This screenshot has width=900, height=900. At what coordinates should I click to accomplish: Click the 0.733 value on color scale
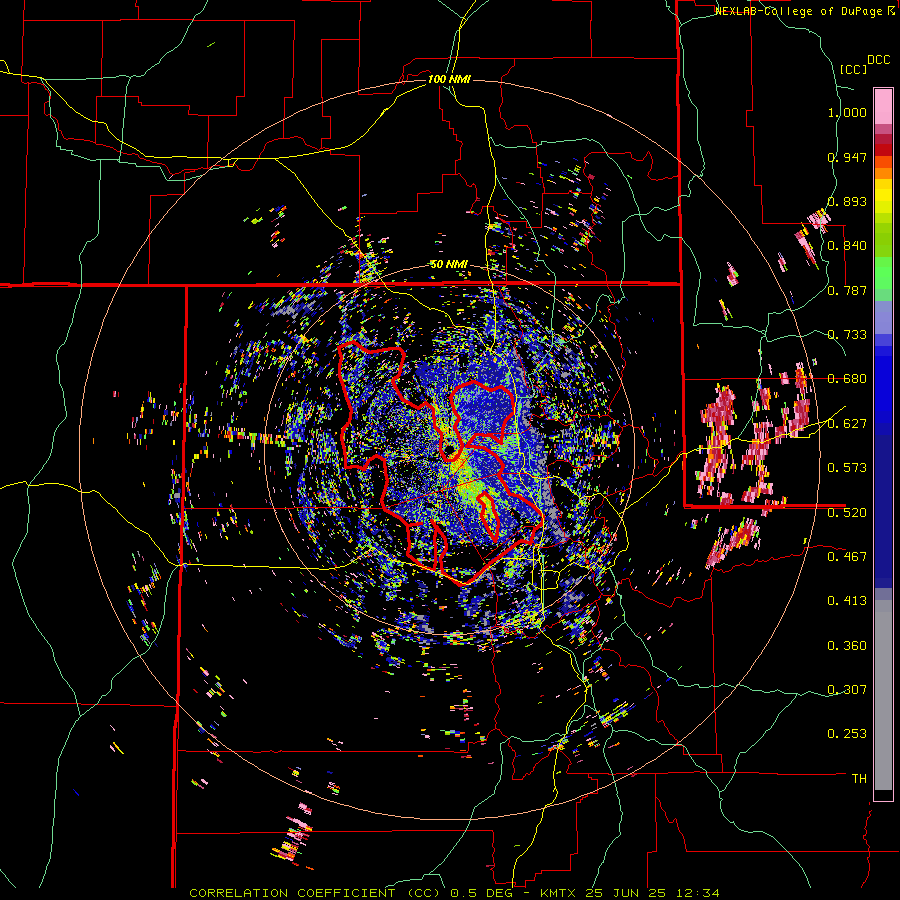pos(847,335)
